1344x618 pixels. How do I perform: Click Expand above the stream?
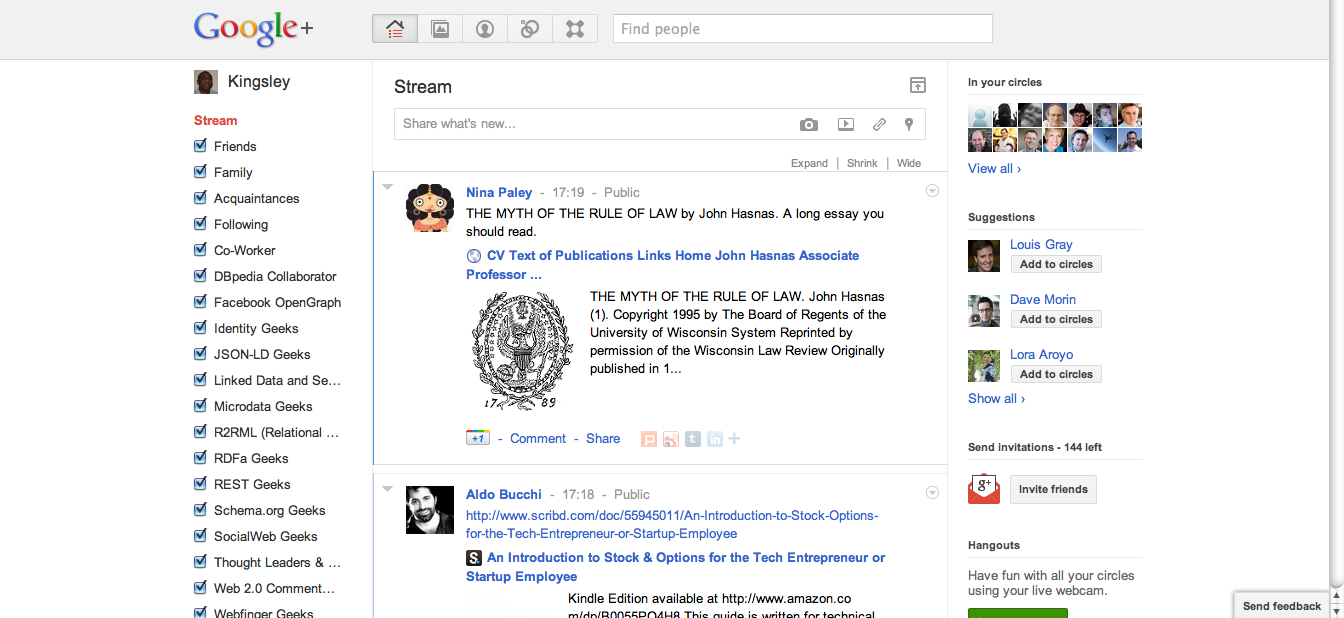click(x=809, y=163)
